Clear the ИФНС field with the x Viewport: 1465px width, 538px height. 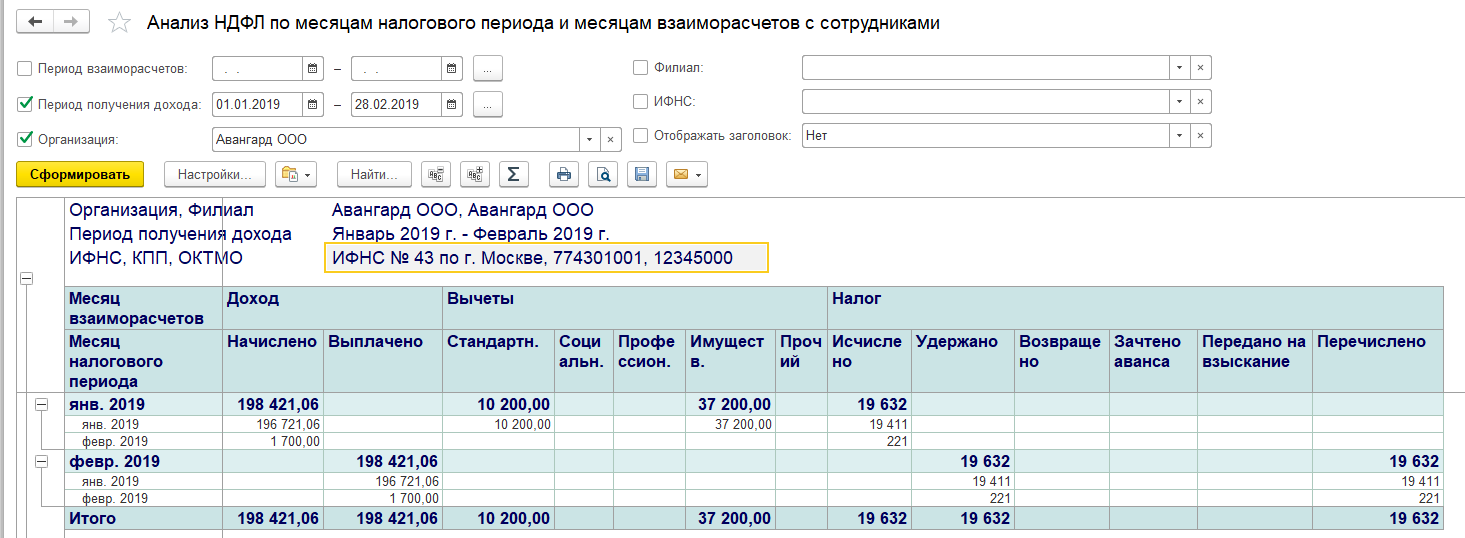point(1201,102)
